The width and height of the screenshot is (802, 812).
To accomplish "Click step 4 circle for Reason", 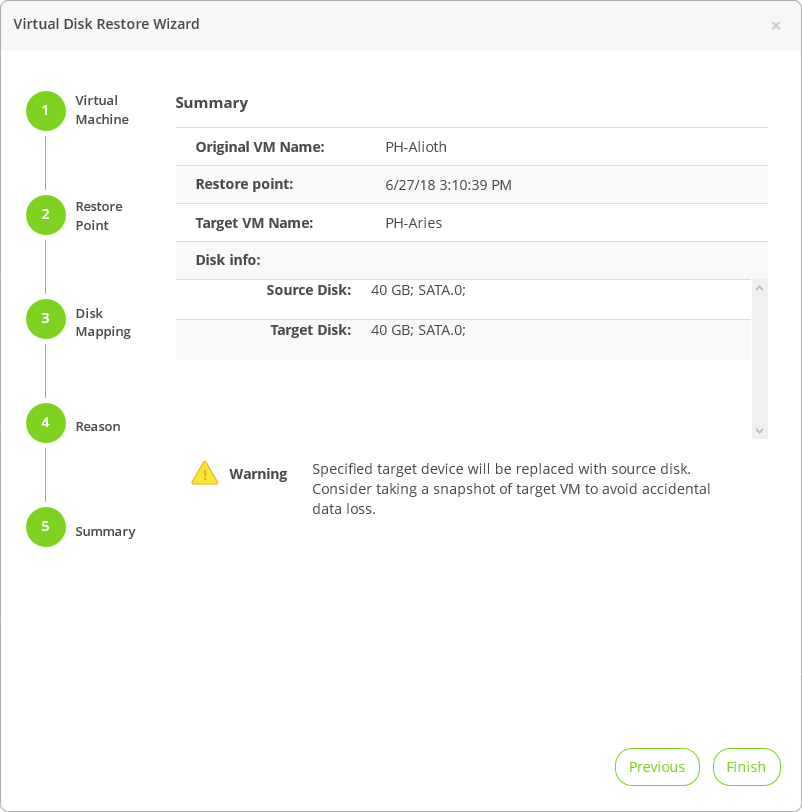I will click(46, 423).
